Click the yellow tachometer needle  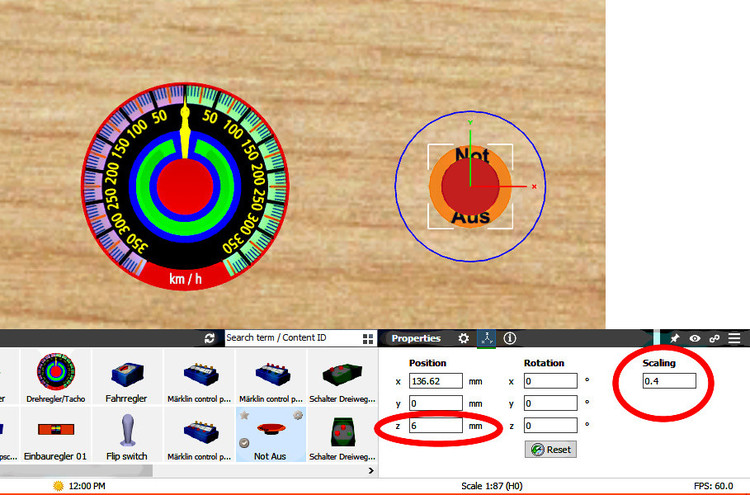coord(185,132)
